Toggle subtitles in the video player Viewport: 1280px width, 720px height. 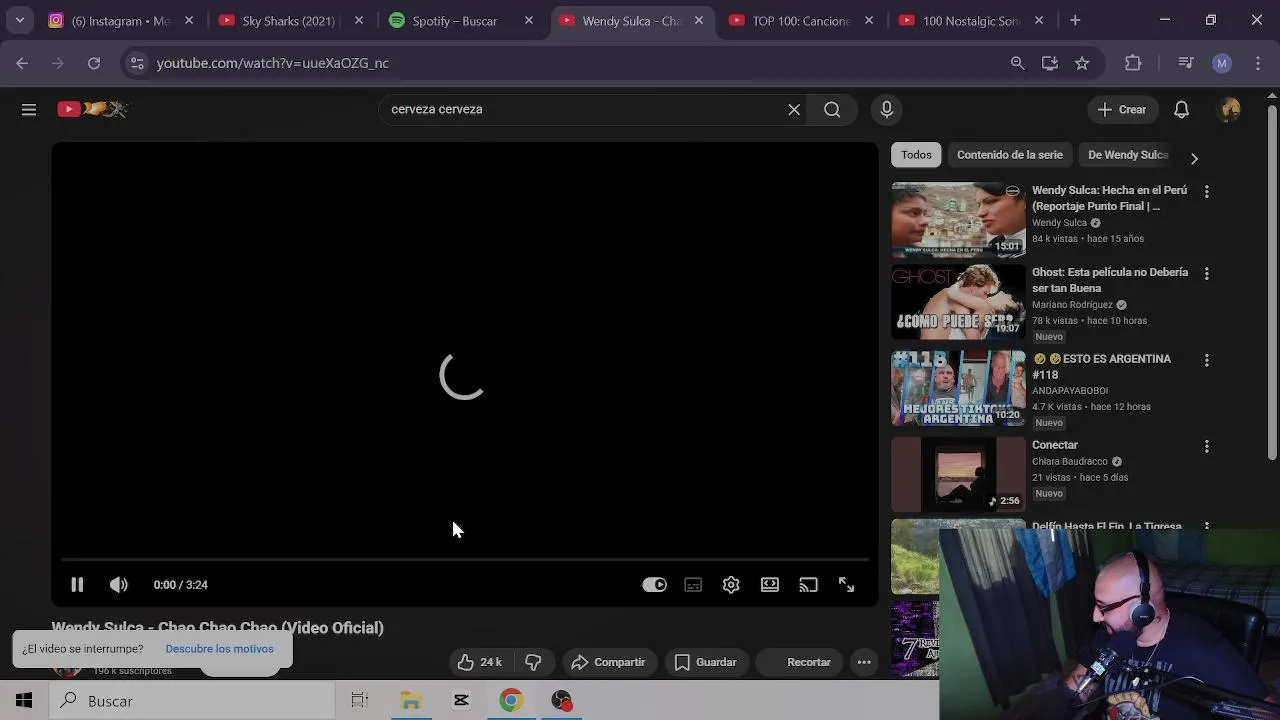693,585
